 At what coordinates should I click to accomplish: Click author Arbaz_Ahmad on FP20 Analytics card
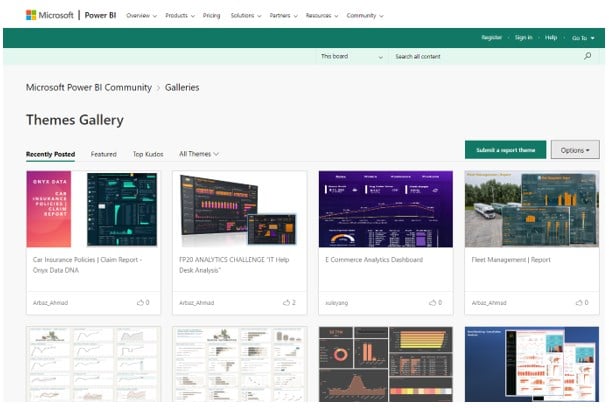click(196, 303)
